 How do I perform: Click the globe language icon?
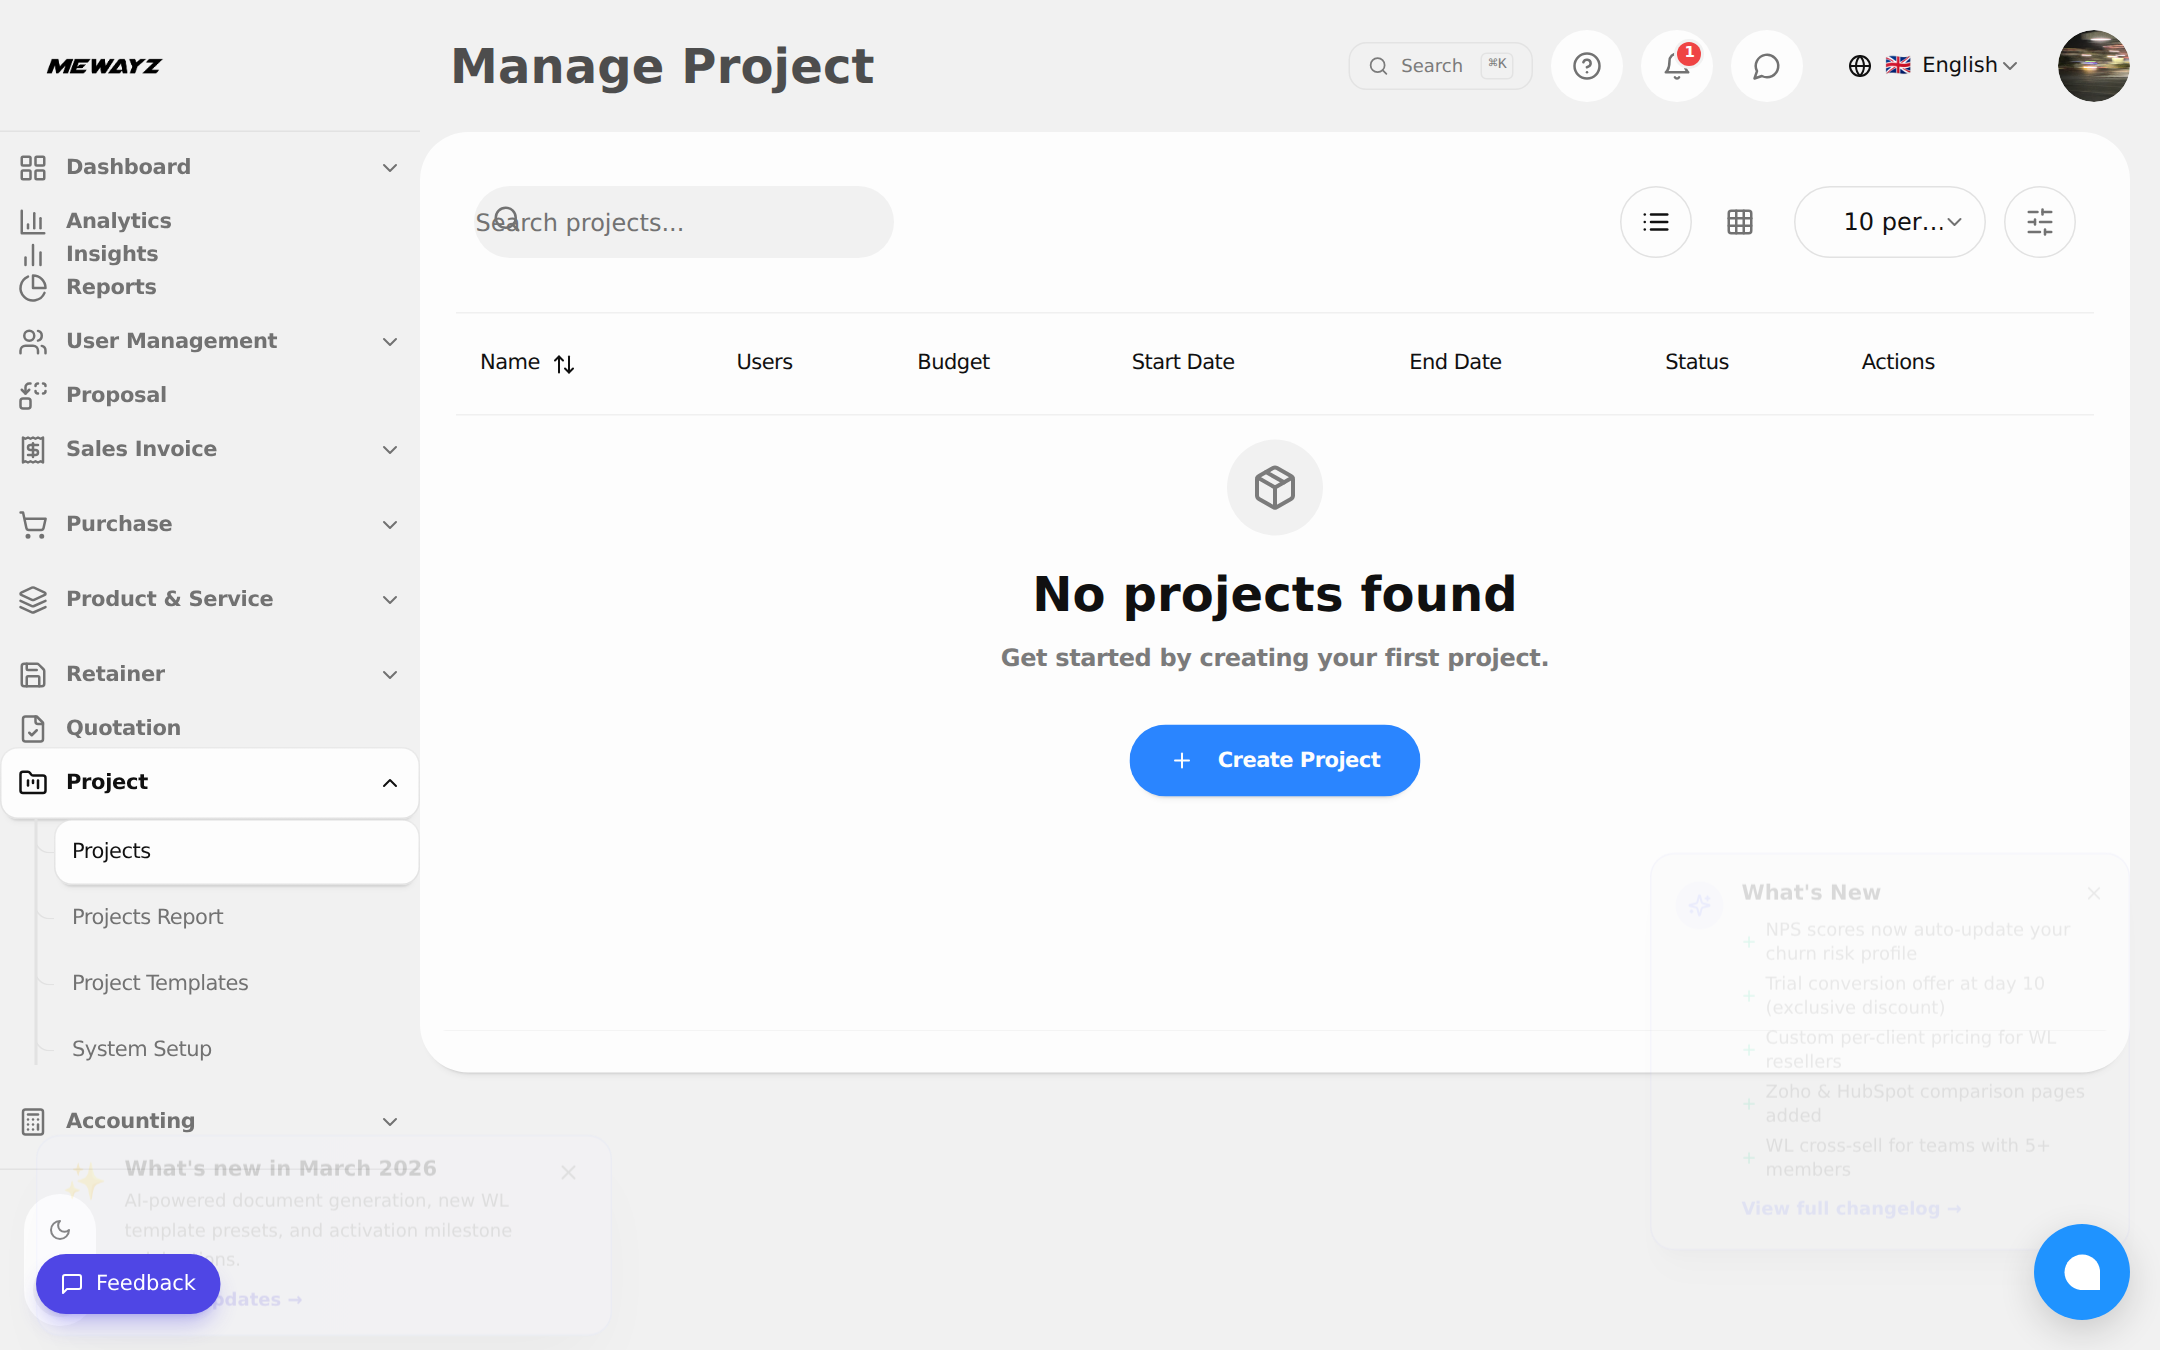click(1858, 65)
